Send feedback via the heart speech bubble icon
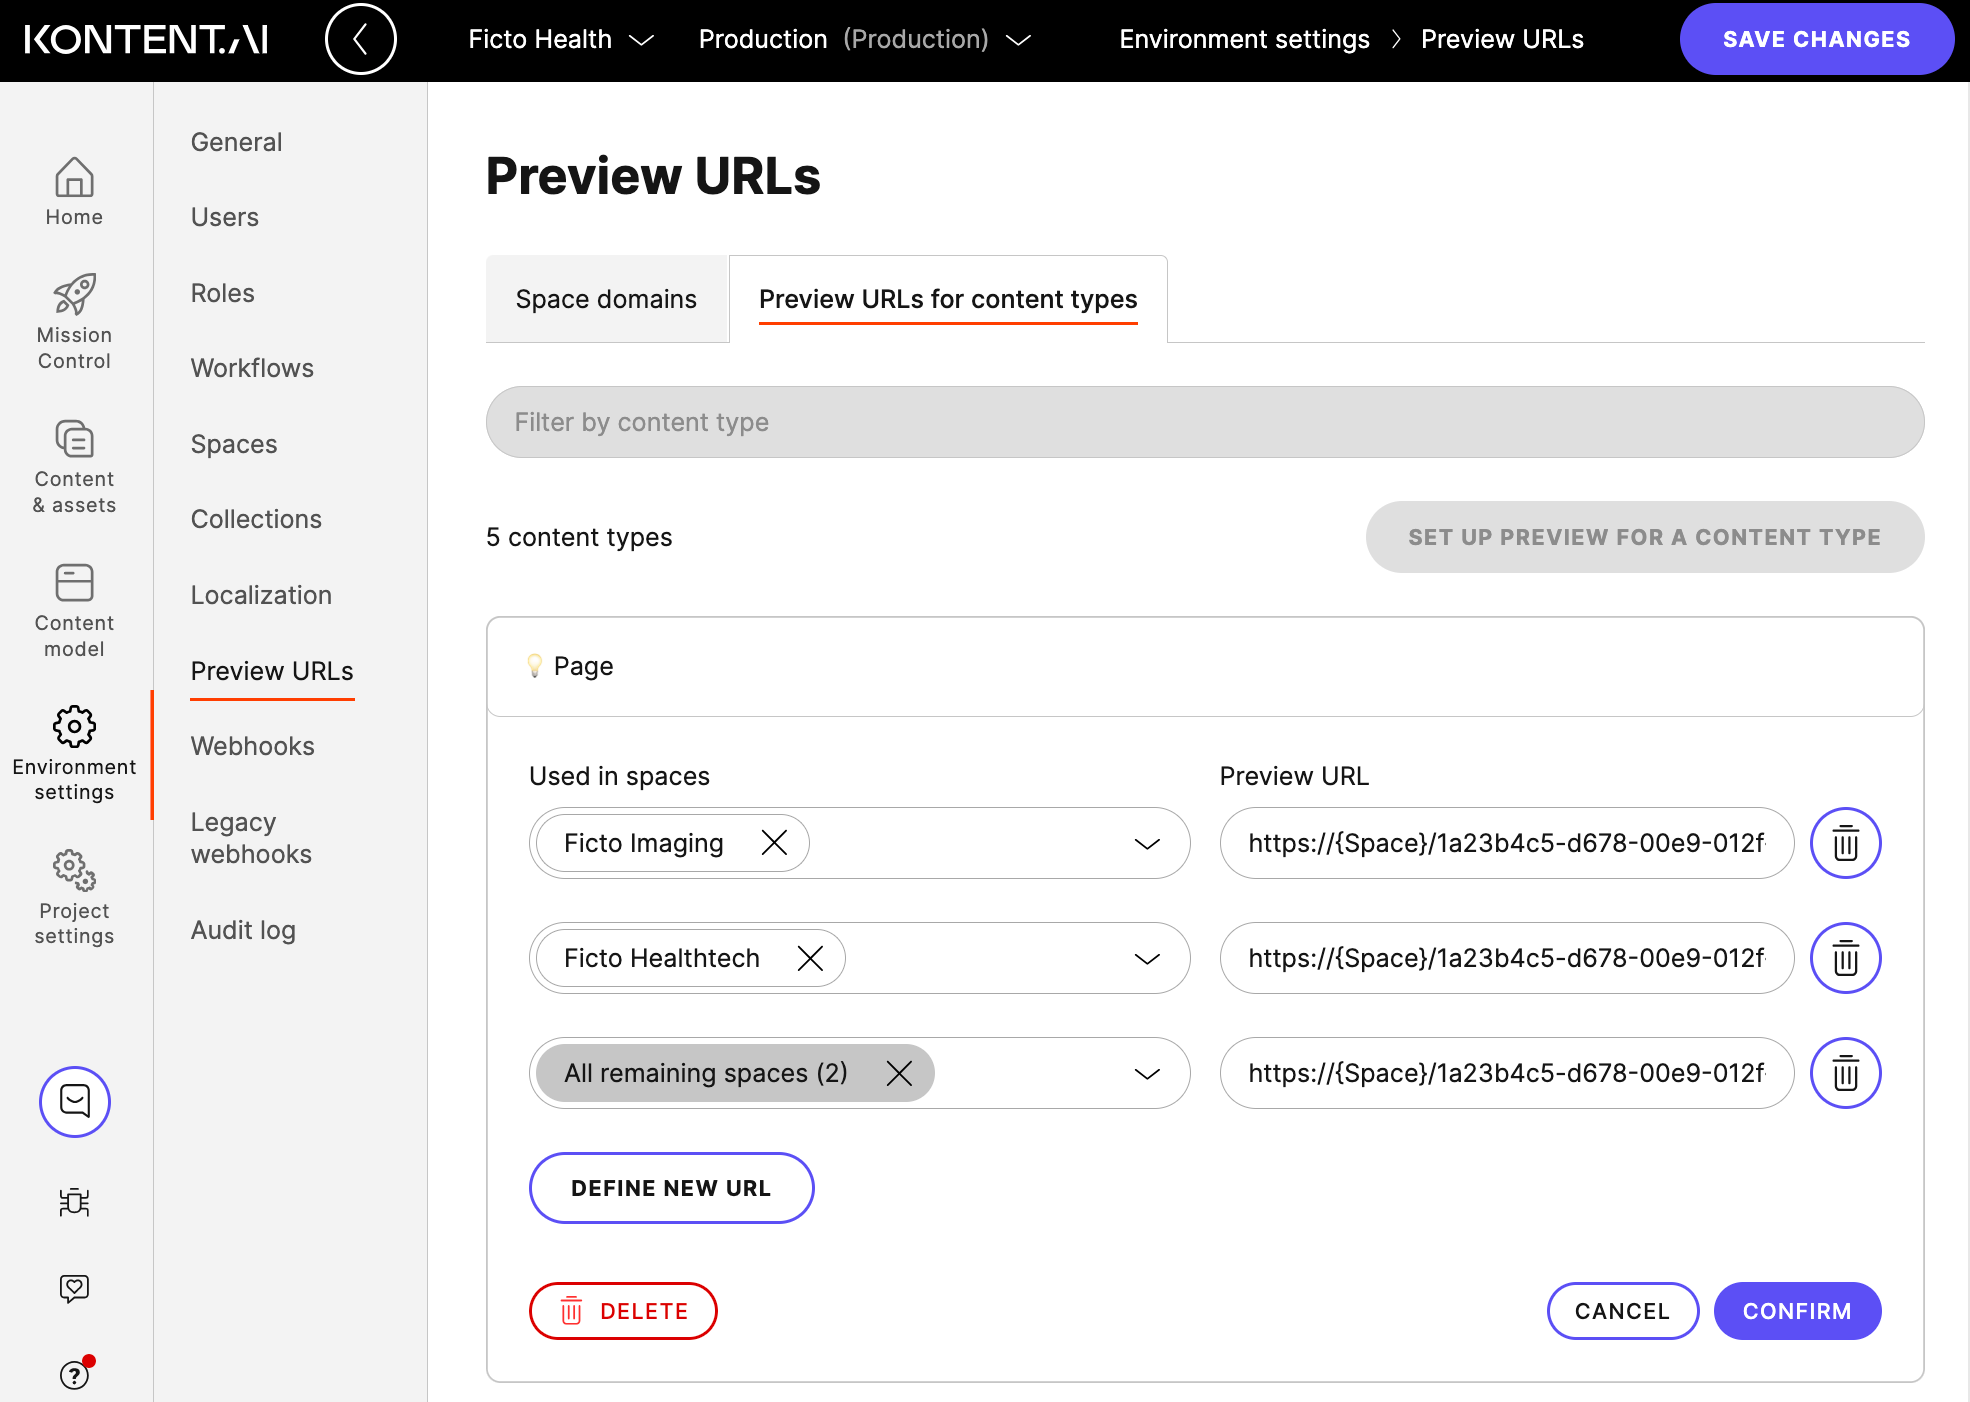This screenshot has width=1970, height=1402. pos(74,1288)
